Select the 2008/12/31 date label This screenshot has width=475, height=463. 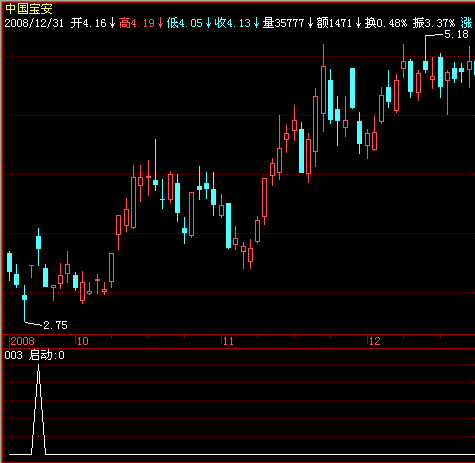(x=34, y=23)
